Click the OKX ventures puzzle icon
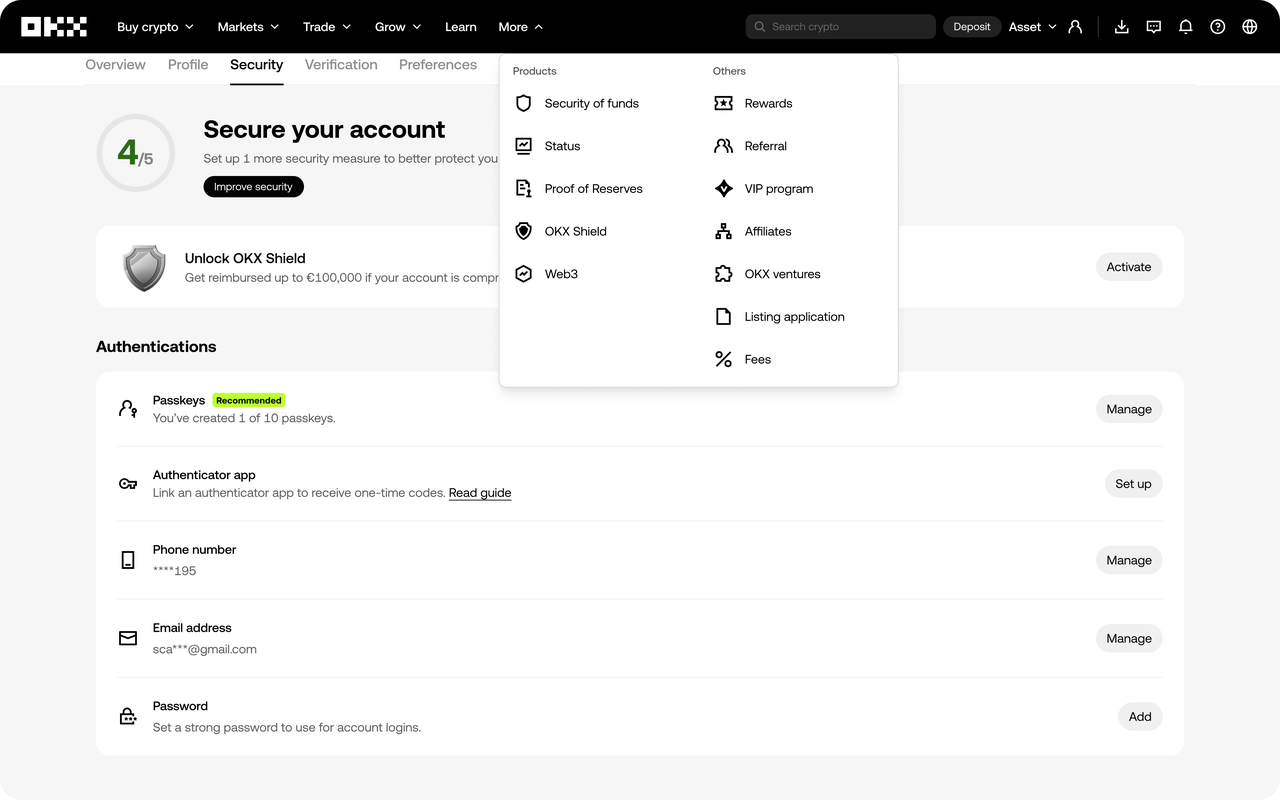The image size is (1280, 800). tap(723, 274)
